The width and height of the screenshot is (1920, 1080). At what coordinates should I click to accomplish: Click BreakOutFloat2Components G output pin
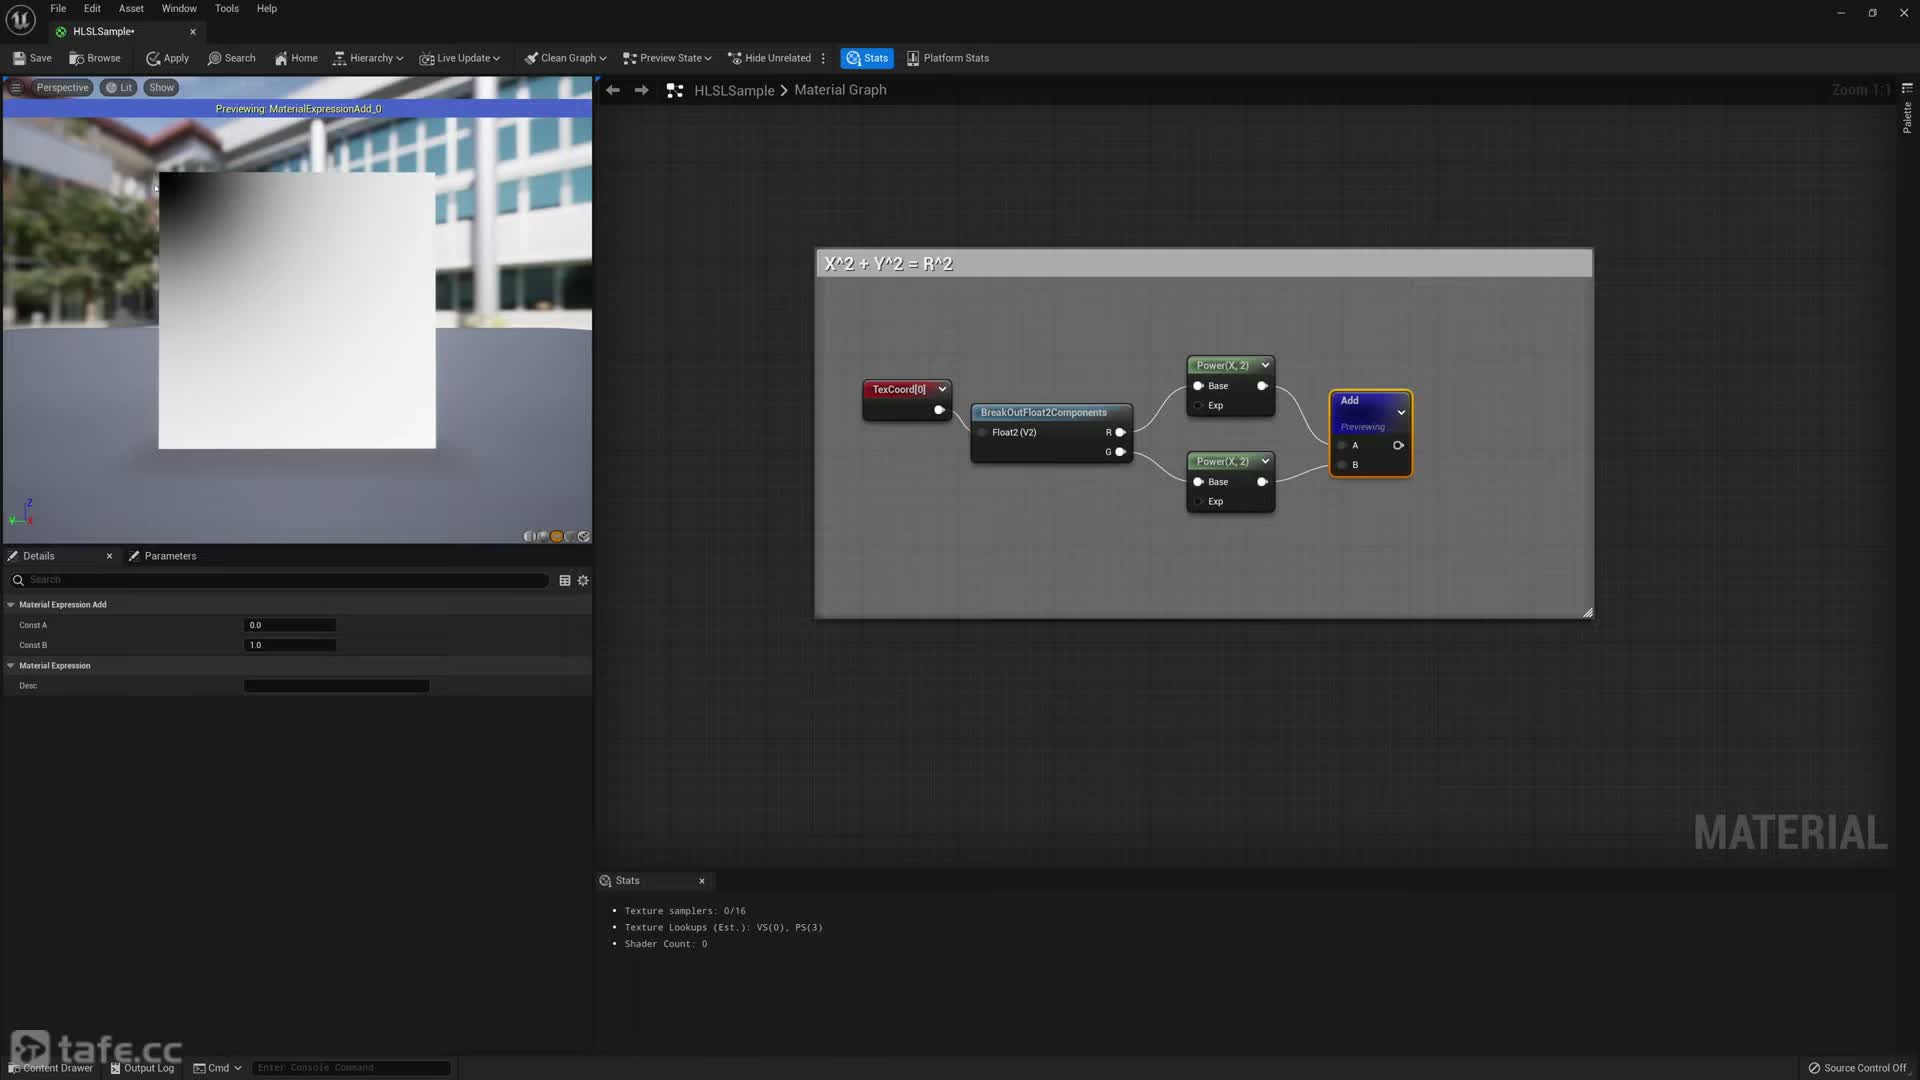pyautogui.click(x=1120, y=452)
